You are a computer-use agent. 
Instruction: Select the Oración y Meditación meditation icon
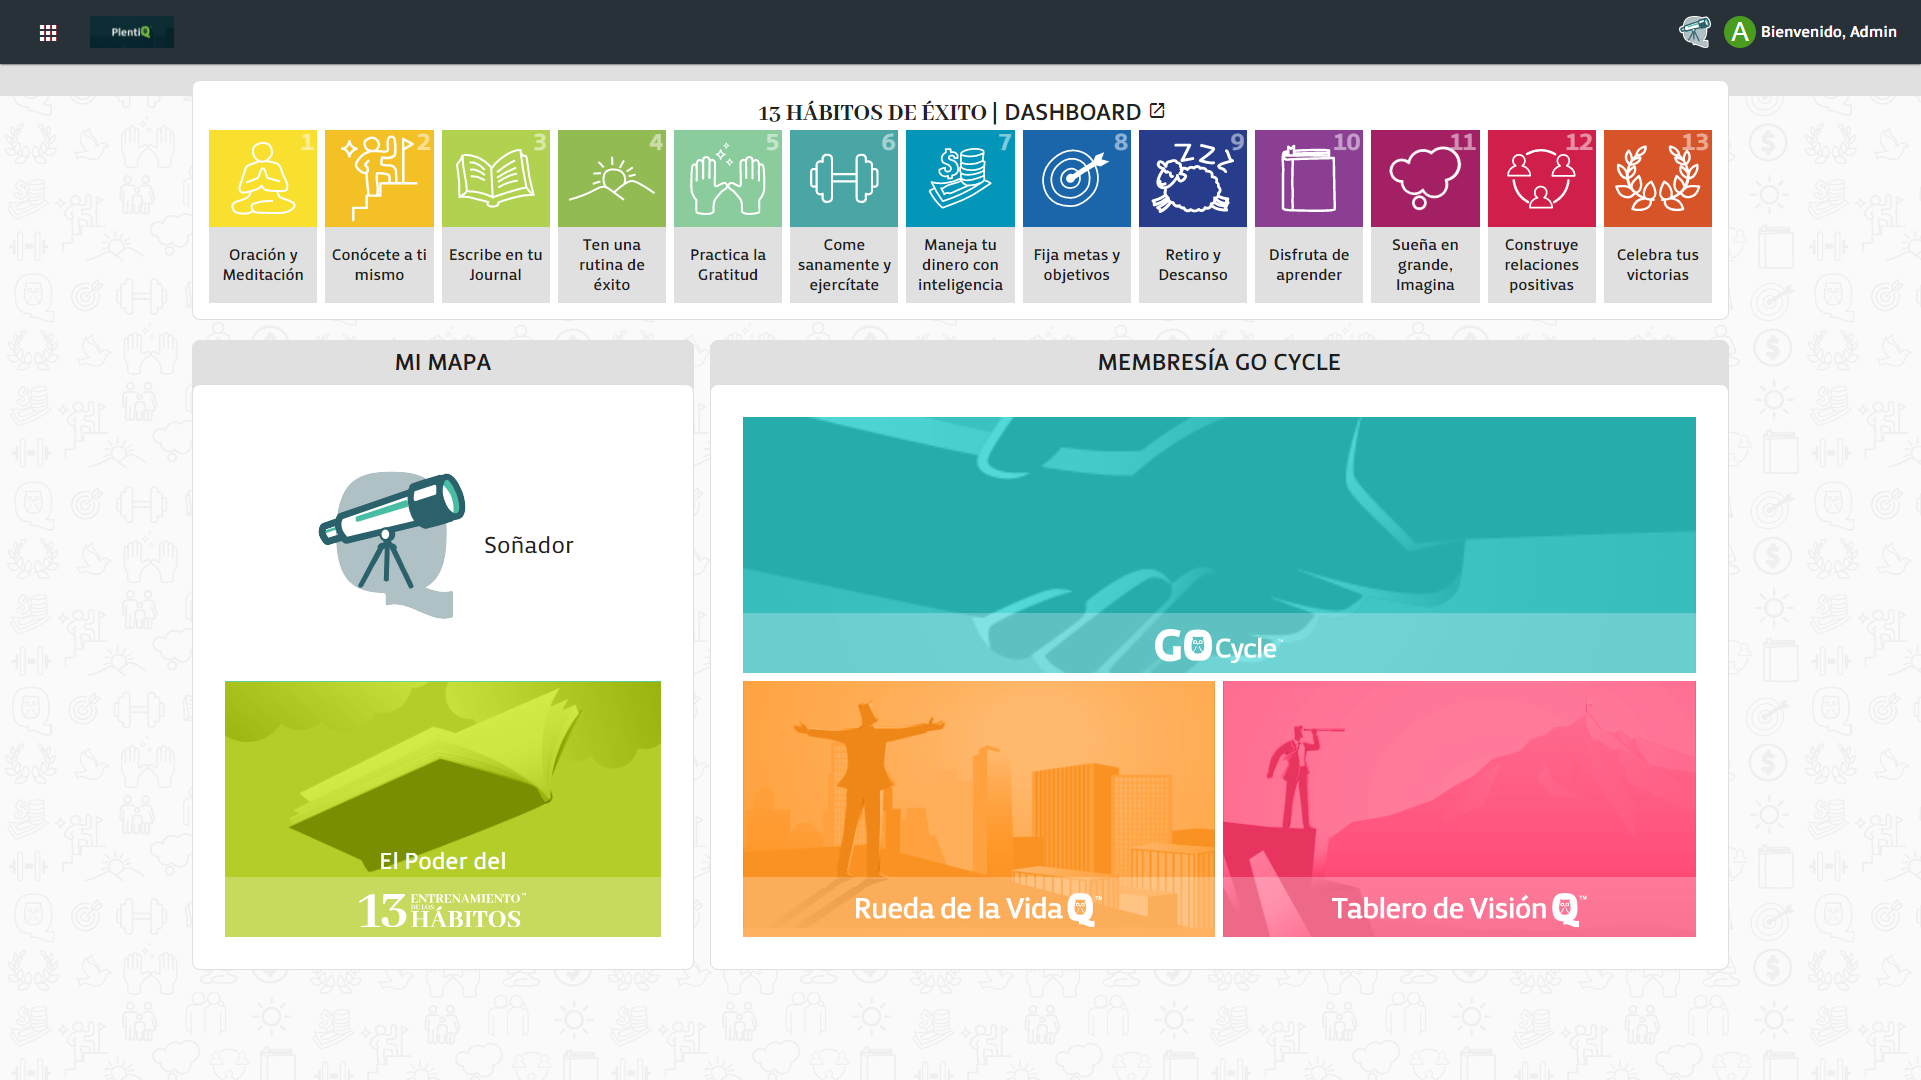point(263,178)
